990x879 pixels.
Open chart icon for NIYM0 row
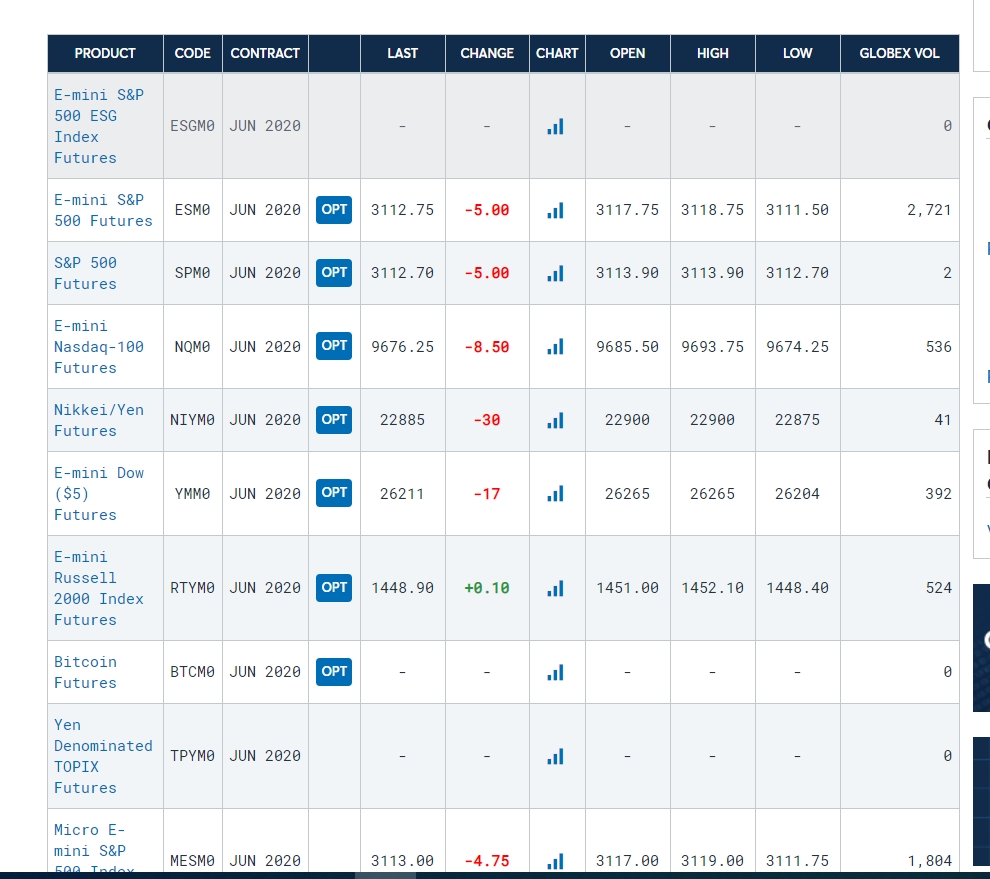(x=556, y=421)
